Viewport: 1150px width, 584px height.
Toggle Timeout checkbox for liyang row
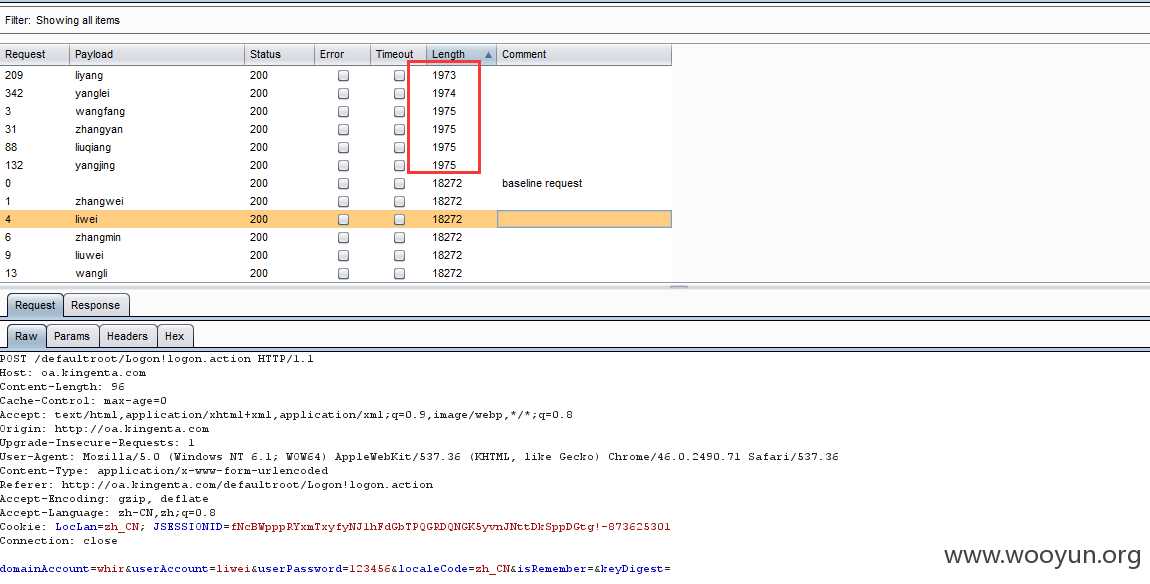(x=399, y=76)
